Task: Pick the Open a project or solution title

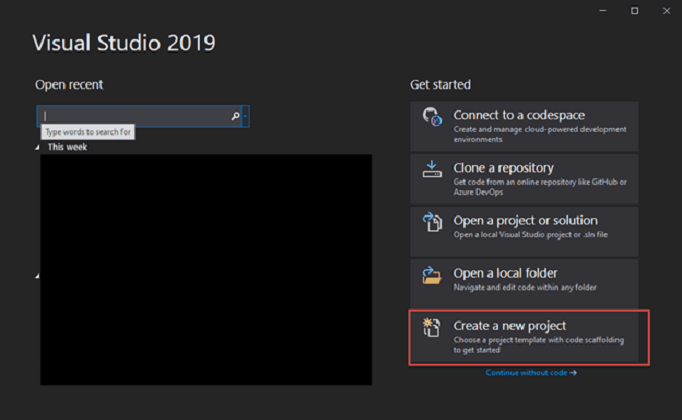Action: point(525,220)
